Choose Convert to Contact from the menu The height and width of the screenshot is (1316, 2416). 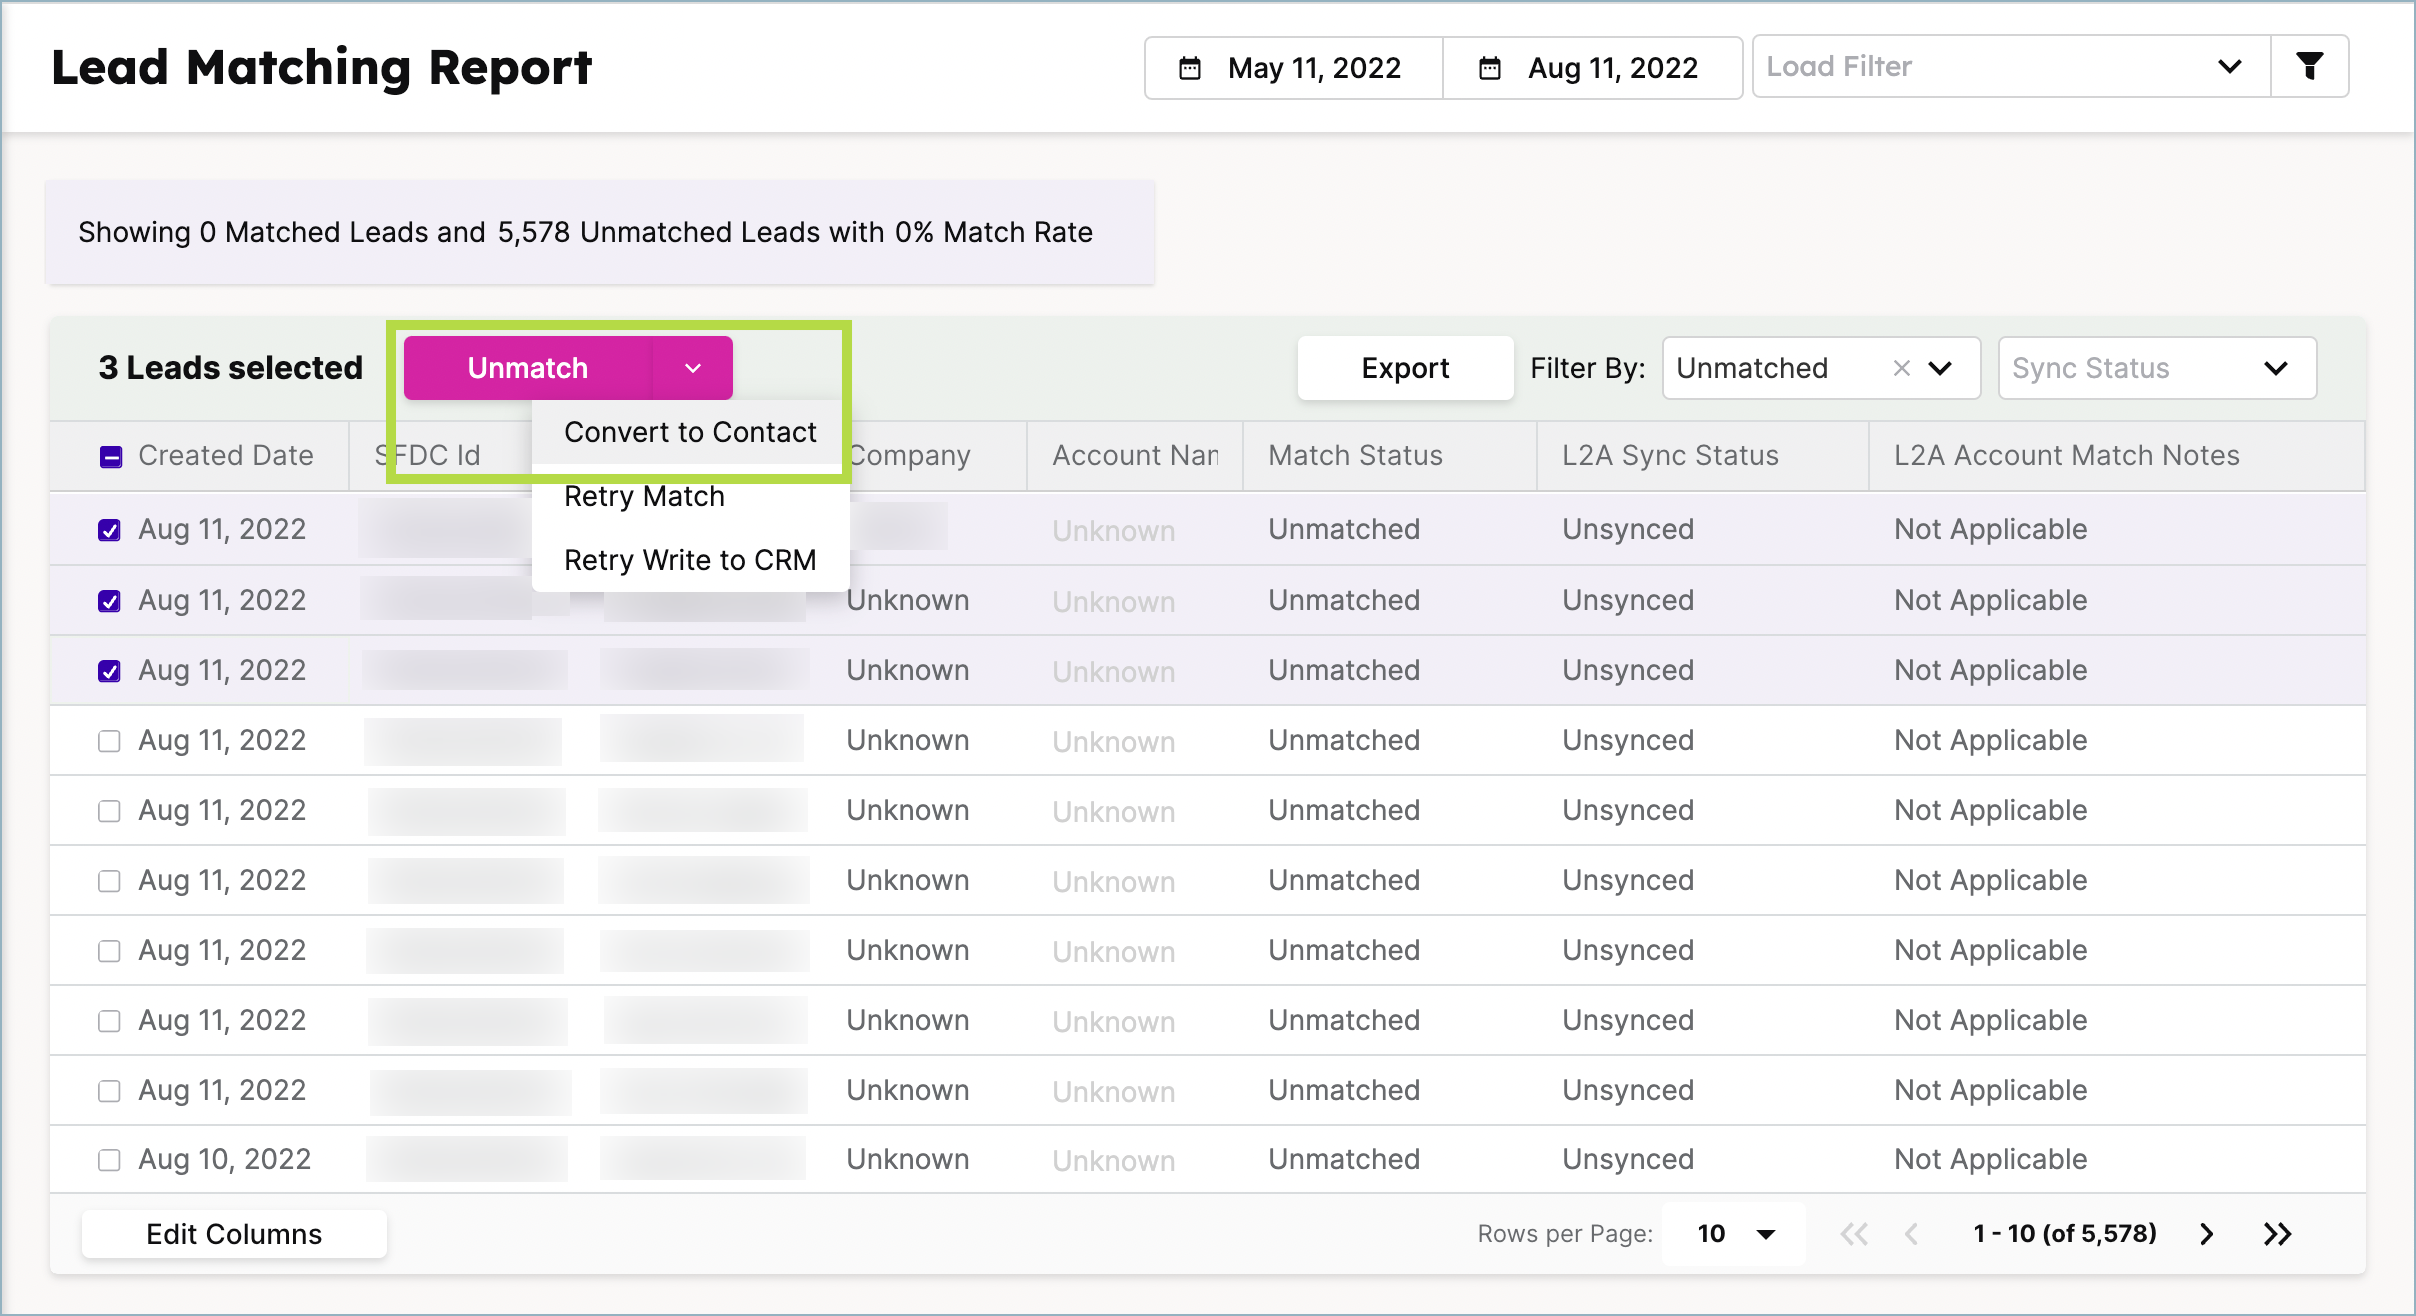coord(690,432)
